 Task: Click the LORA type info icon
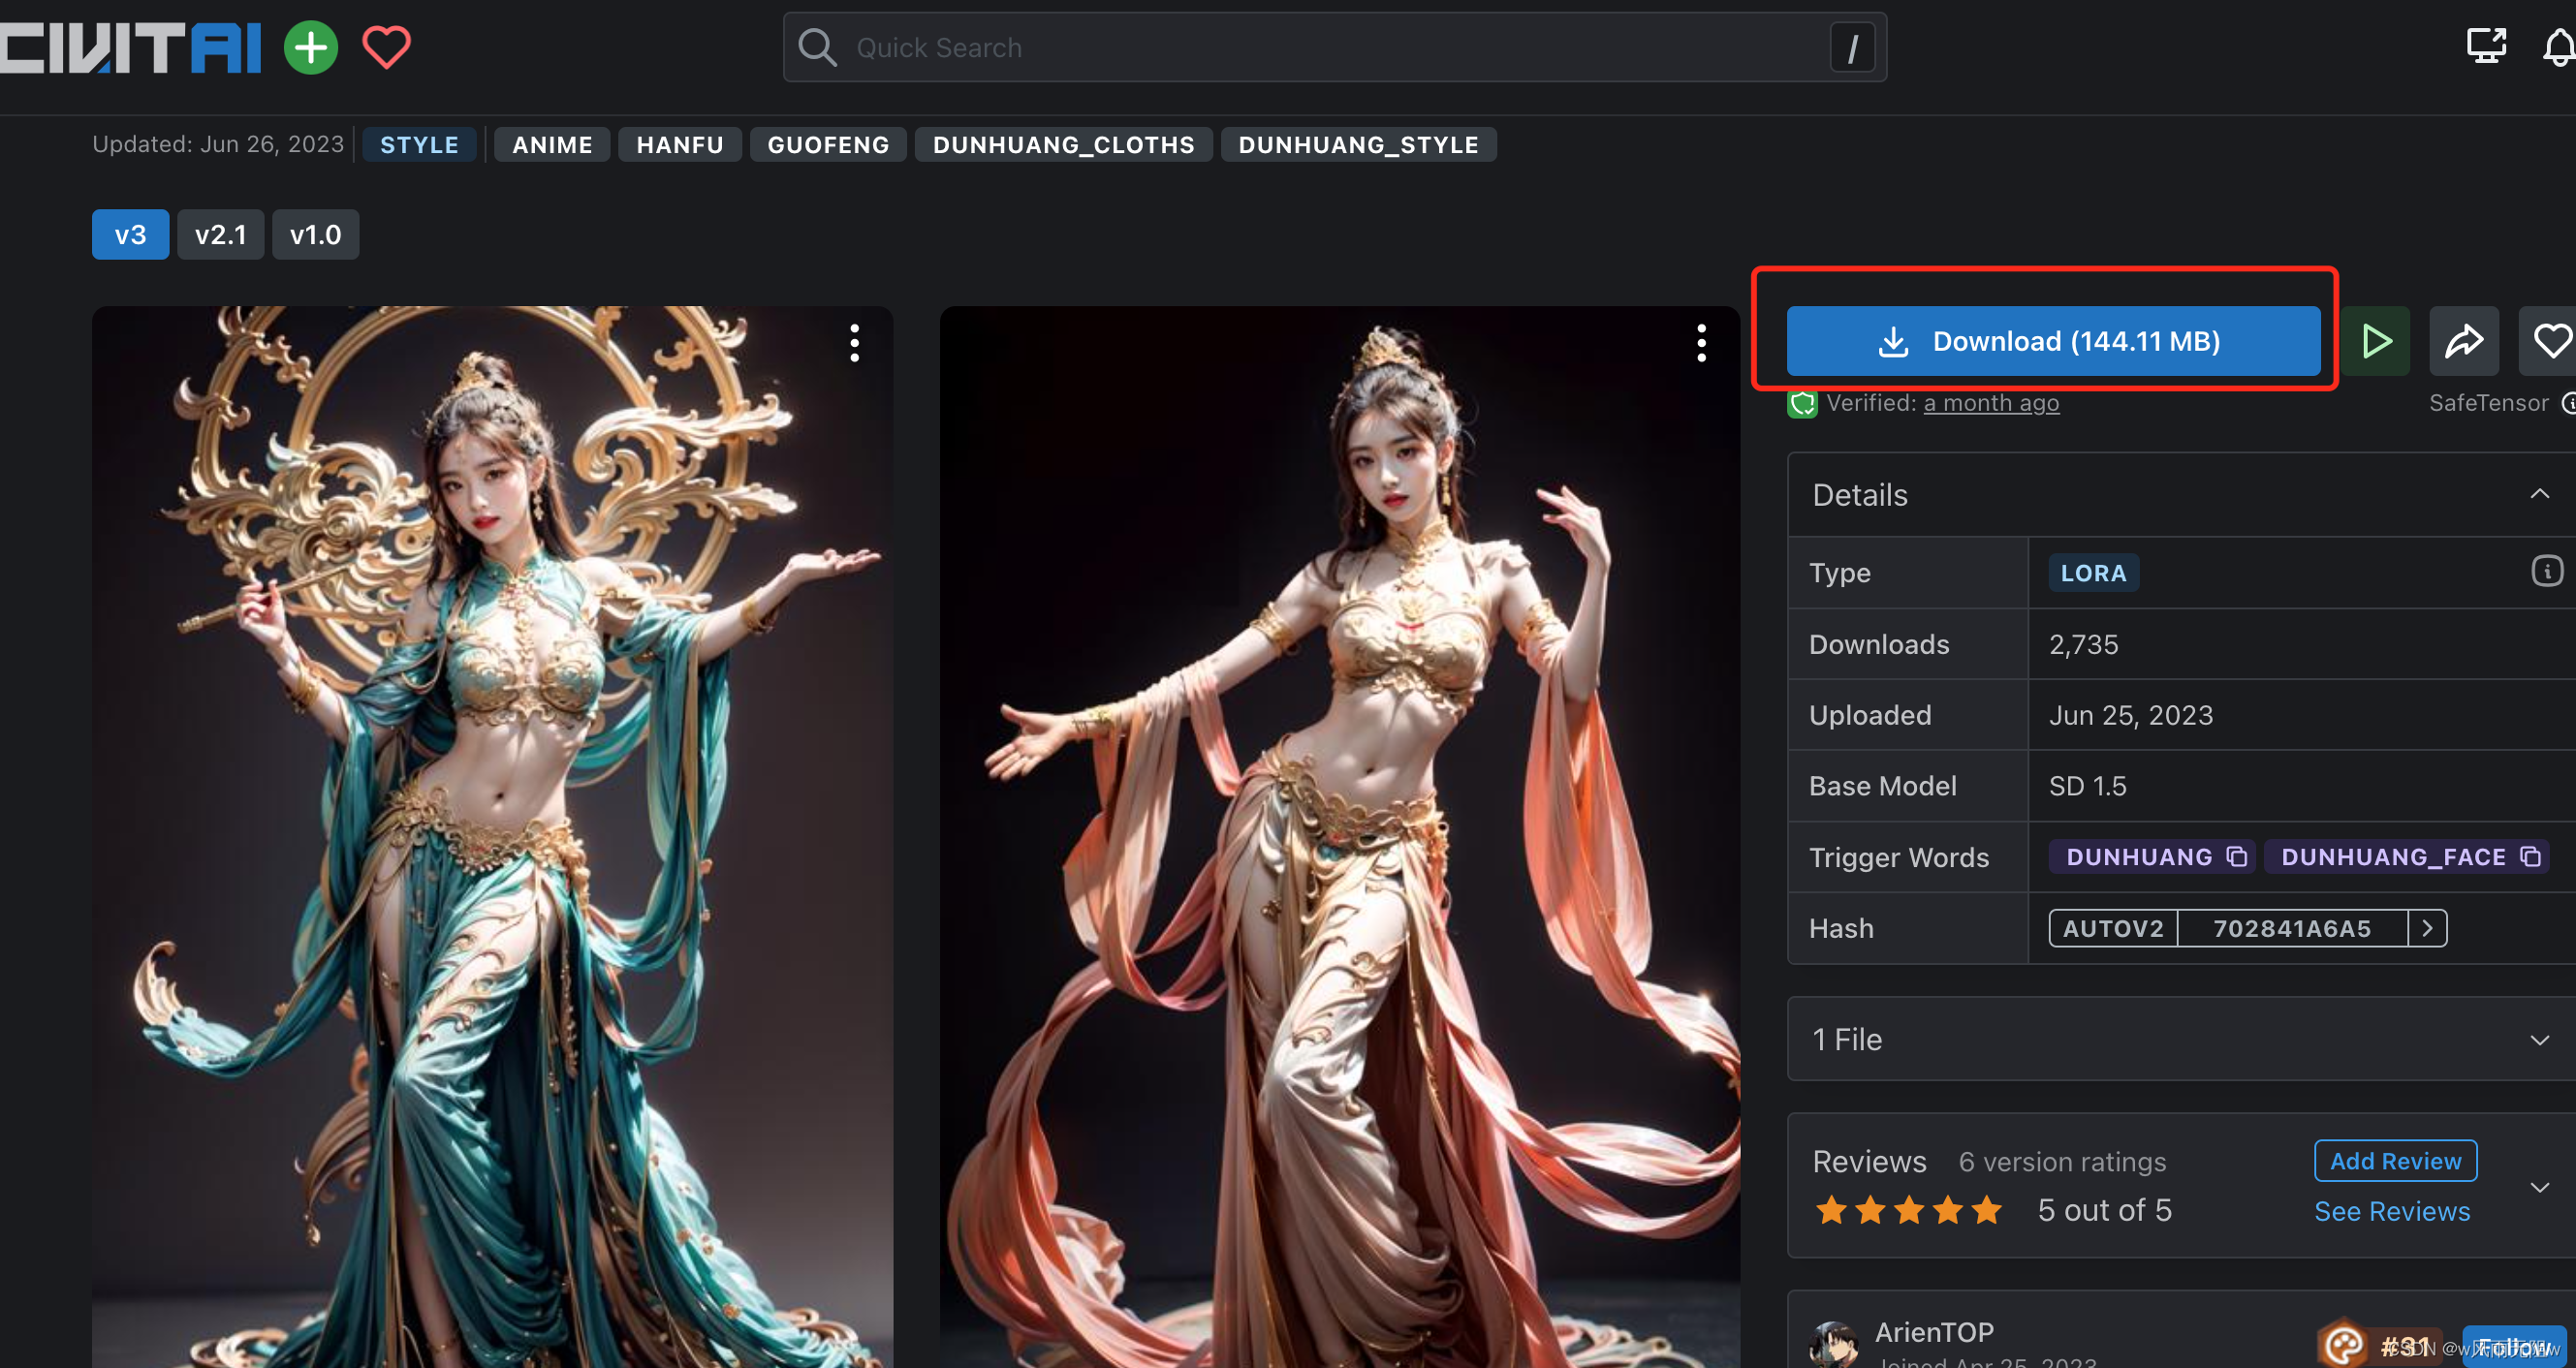click(x=2546, y=571)
